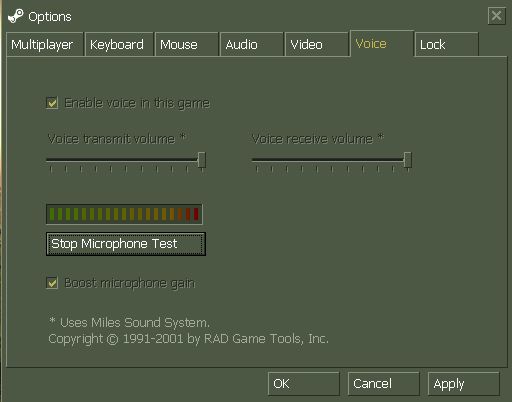
Task: Close the Options dialog with the X button
Action: point(496,16)
